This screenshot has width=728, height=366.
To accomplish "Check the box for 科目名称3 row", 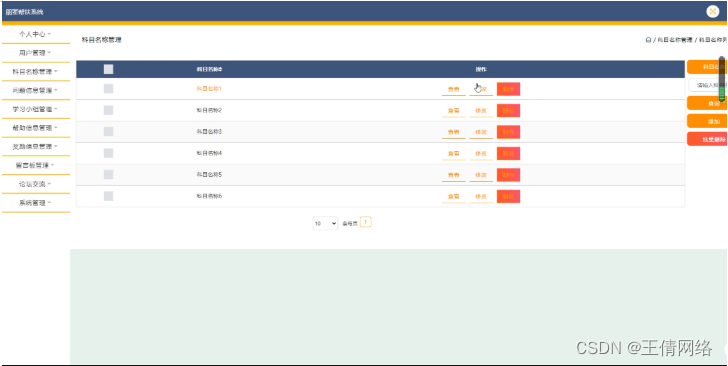I will pyautogui.click(x=108, y=131).
